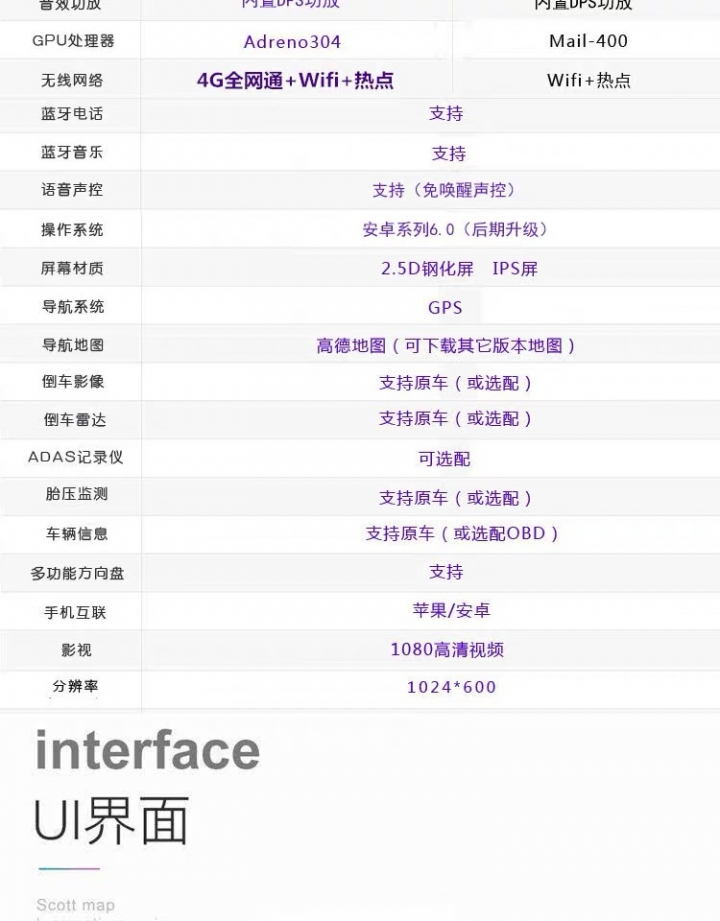Click the 胎压监测 row label
The width and height of the screenshot is (720, 921).
click(76, 494)
